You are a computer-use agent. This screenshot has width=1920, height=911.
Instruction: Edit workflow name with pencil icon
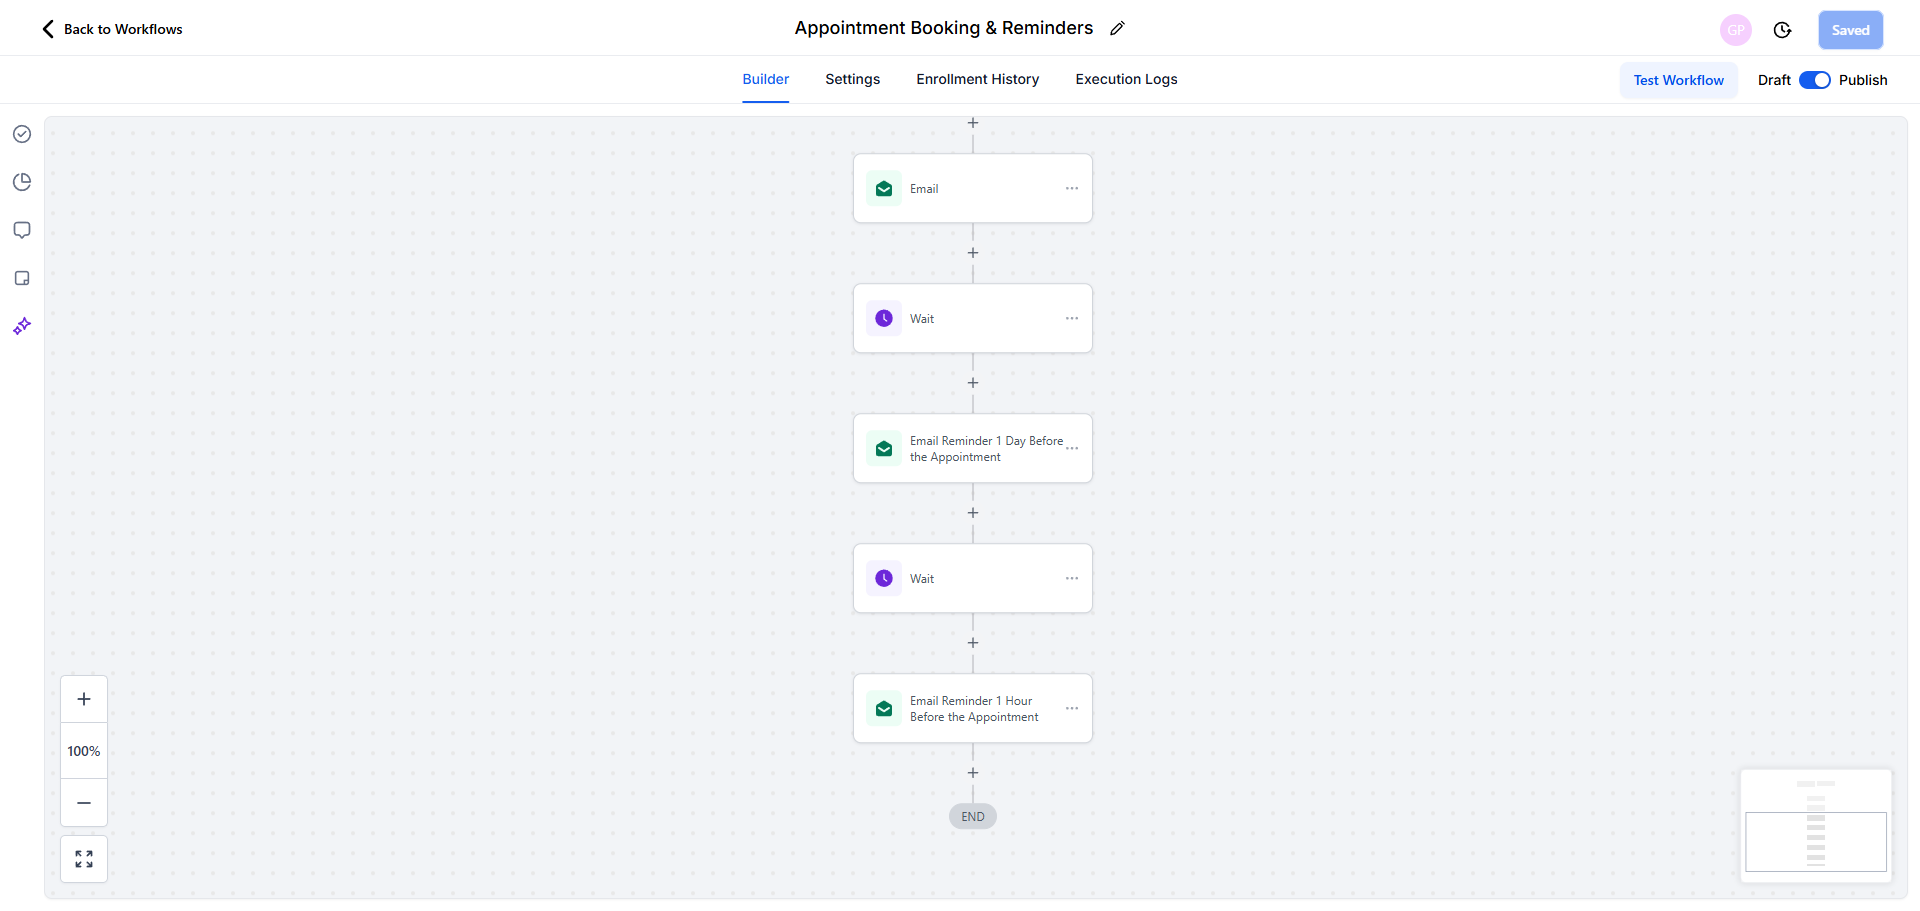point(1117,29)
